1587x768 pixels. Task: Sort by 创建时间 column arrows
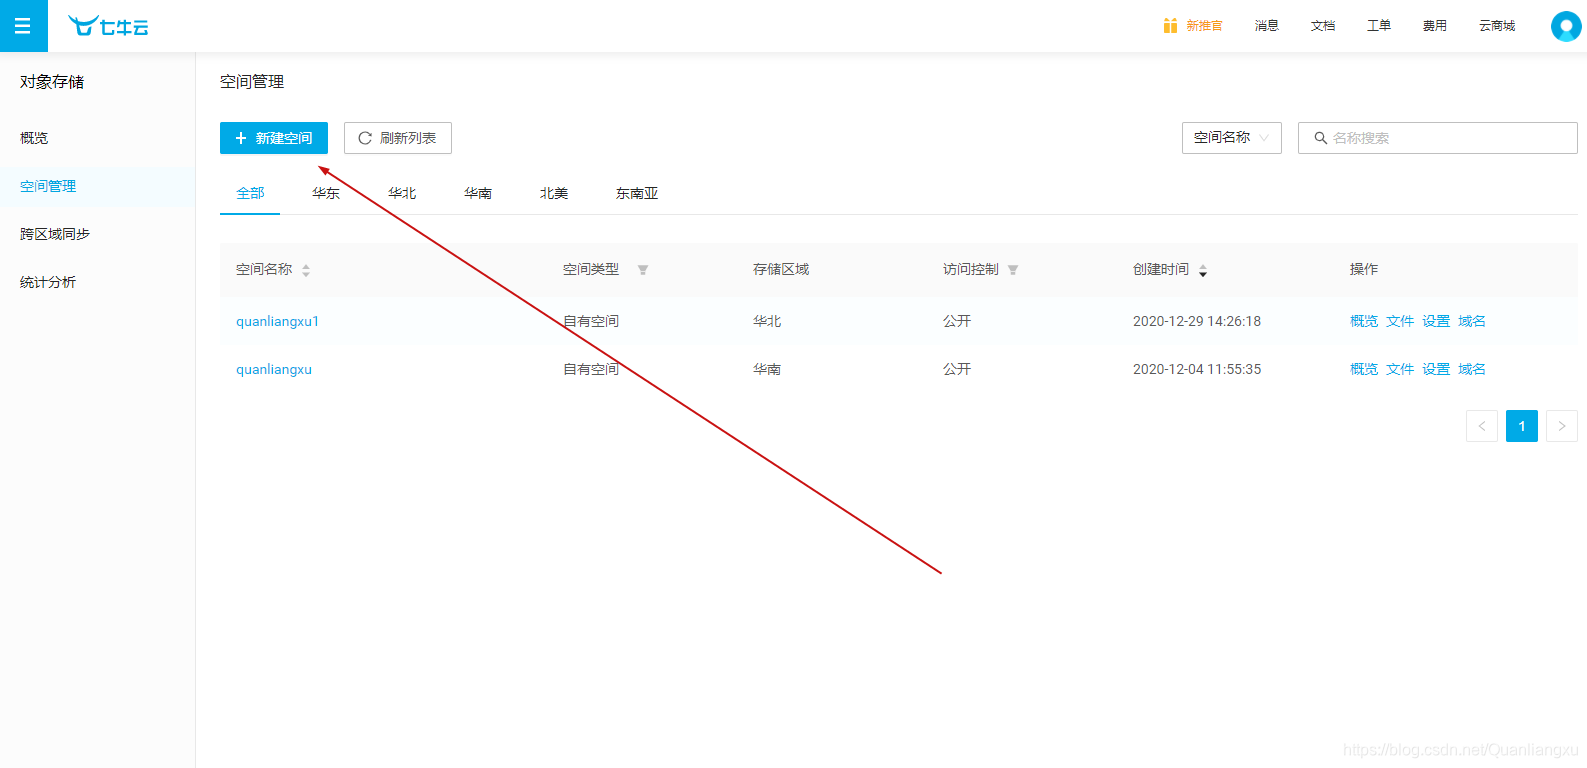click(1203, 270)
